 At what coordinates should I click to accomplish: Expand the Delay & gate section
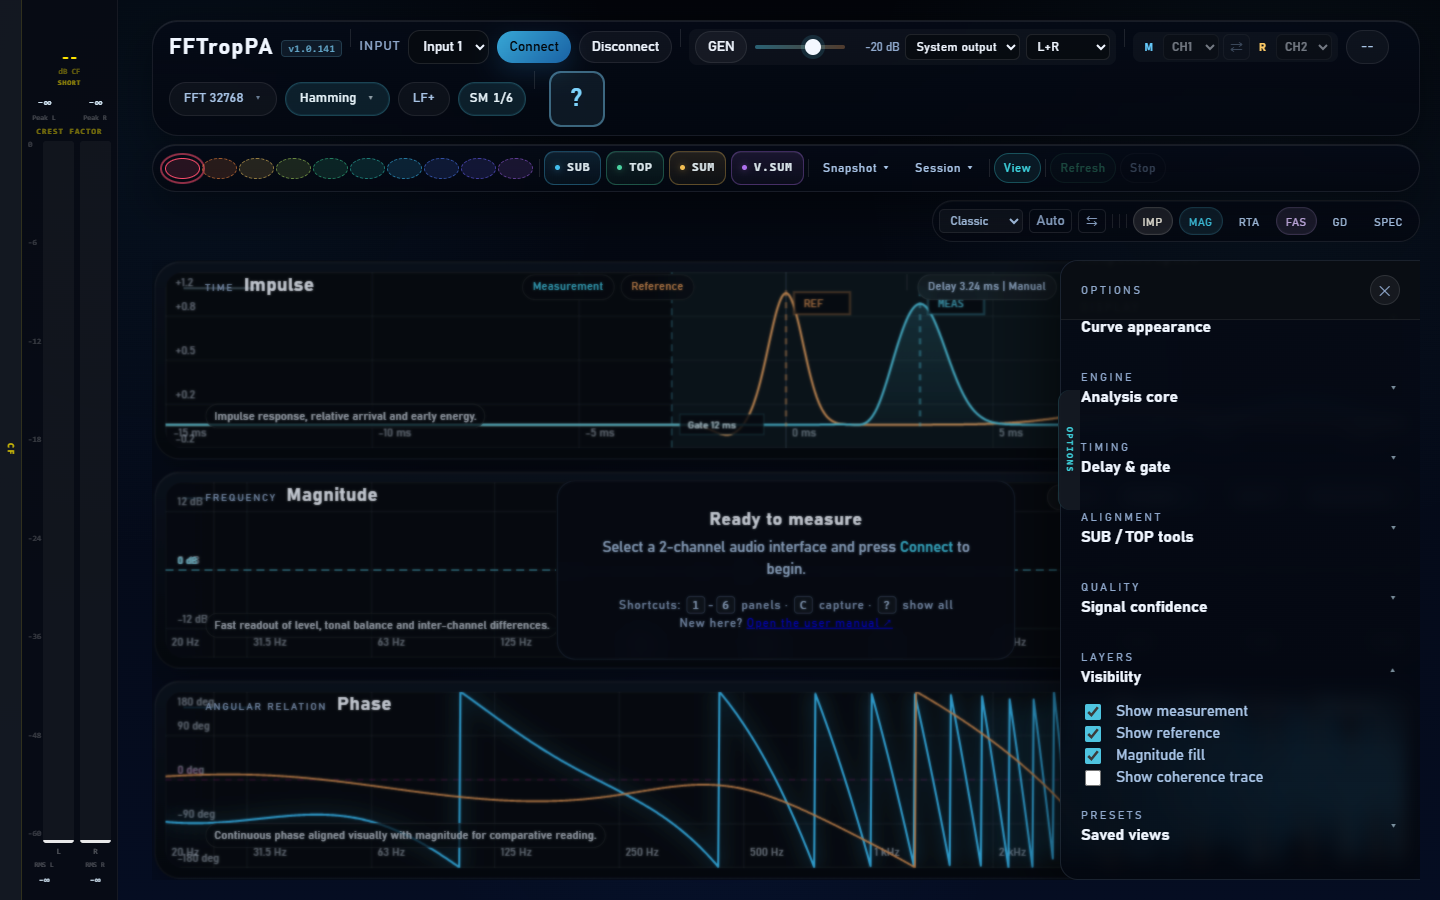[x=1238, y=458]
